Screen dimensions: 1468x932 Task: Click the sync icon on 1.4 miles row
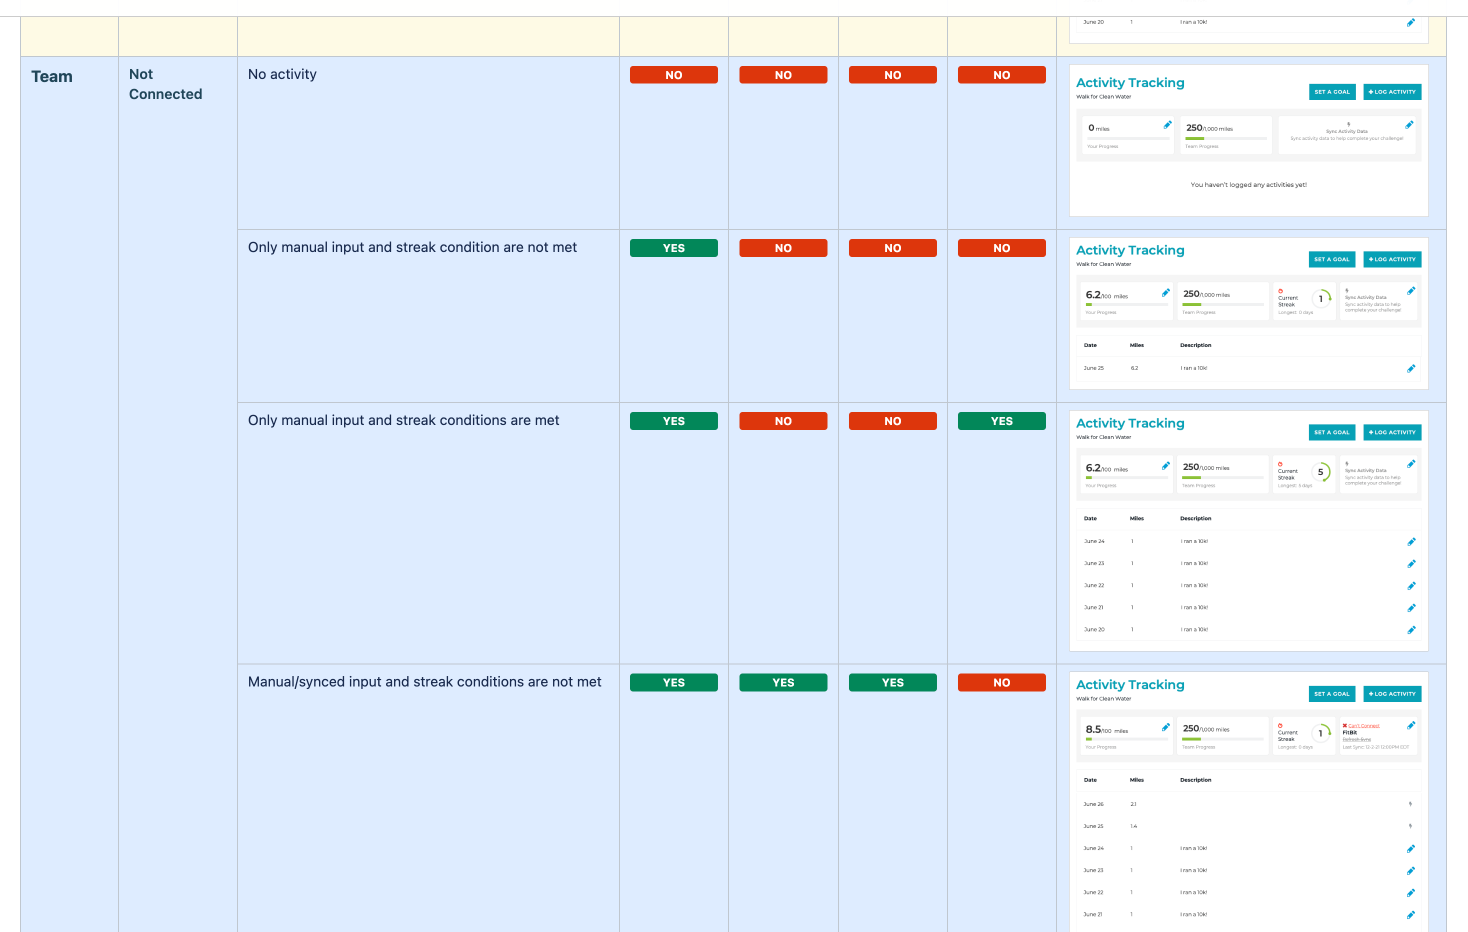coord(1410,826)
